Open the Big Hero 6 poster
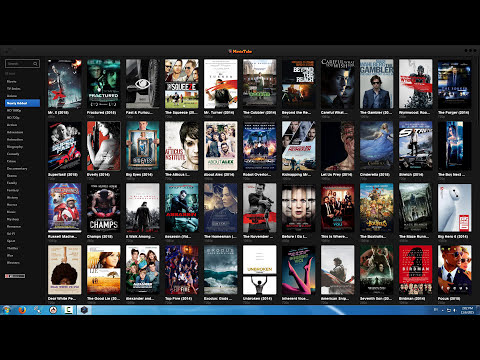Viewport: 480px width, 360px height. click(x=455, y=208)
